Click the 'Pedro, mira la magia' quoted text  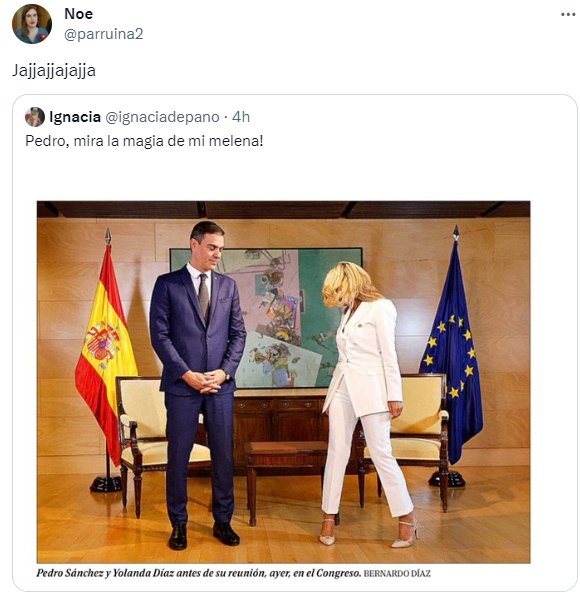(144, 141)
